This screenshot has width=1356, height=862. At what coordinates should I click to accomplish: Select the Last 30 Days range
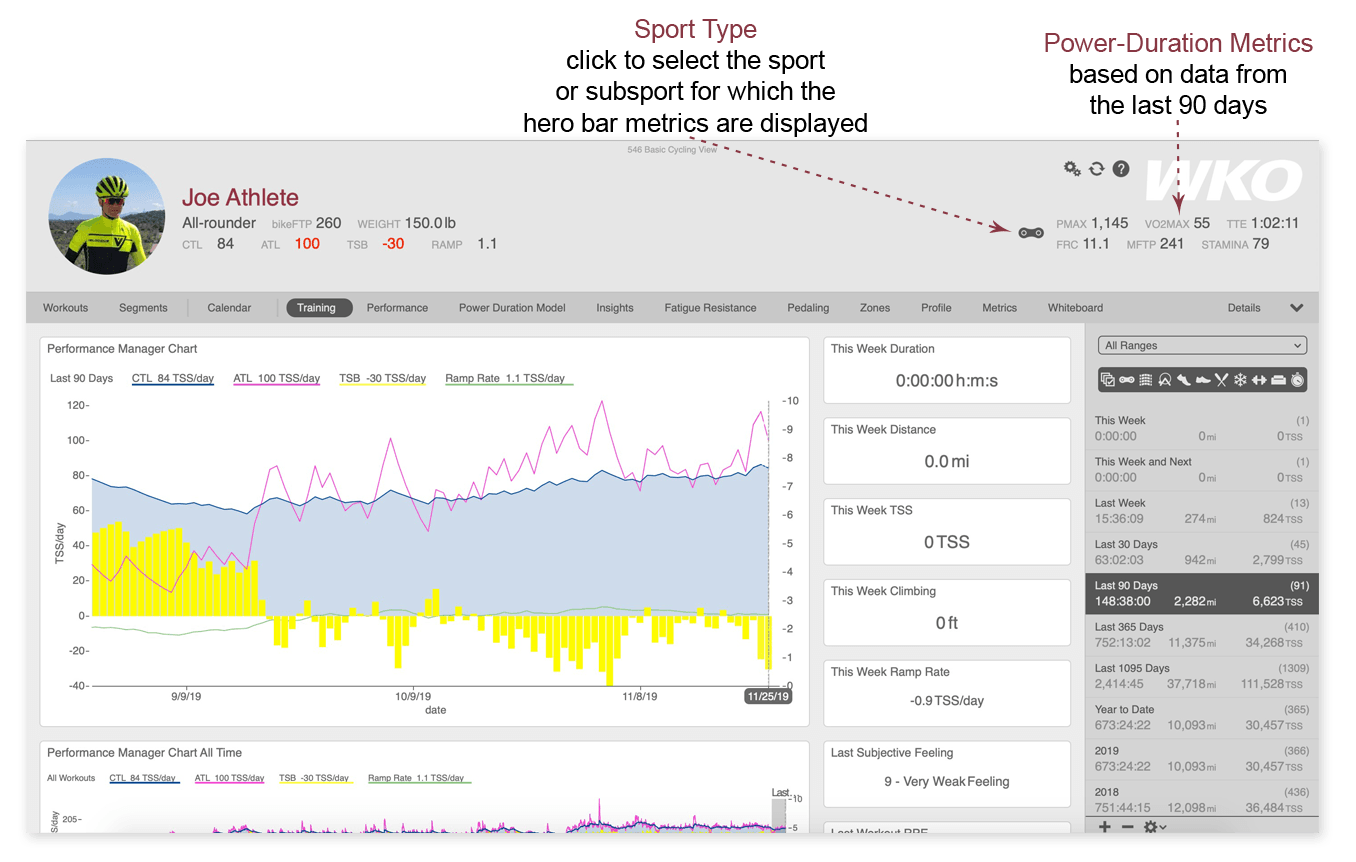point(1201,552)
